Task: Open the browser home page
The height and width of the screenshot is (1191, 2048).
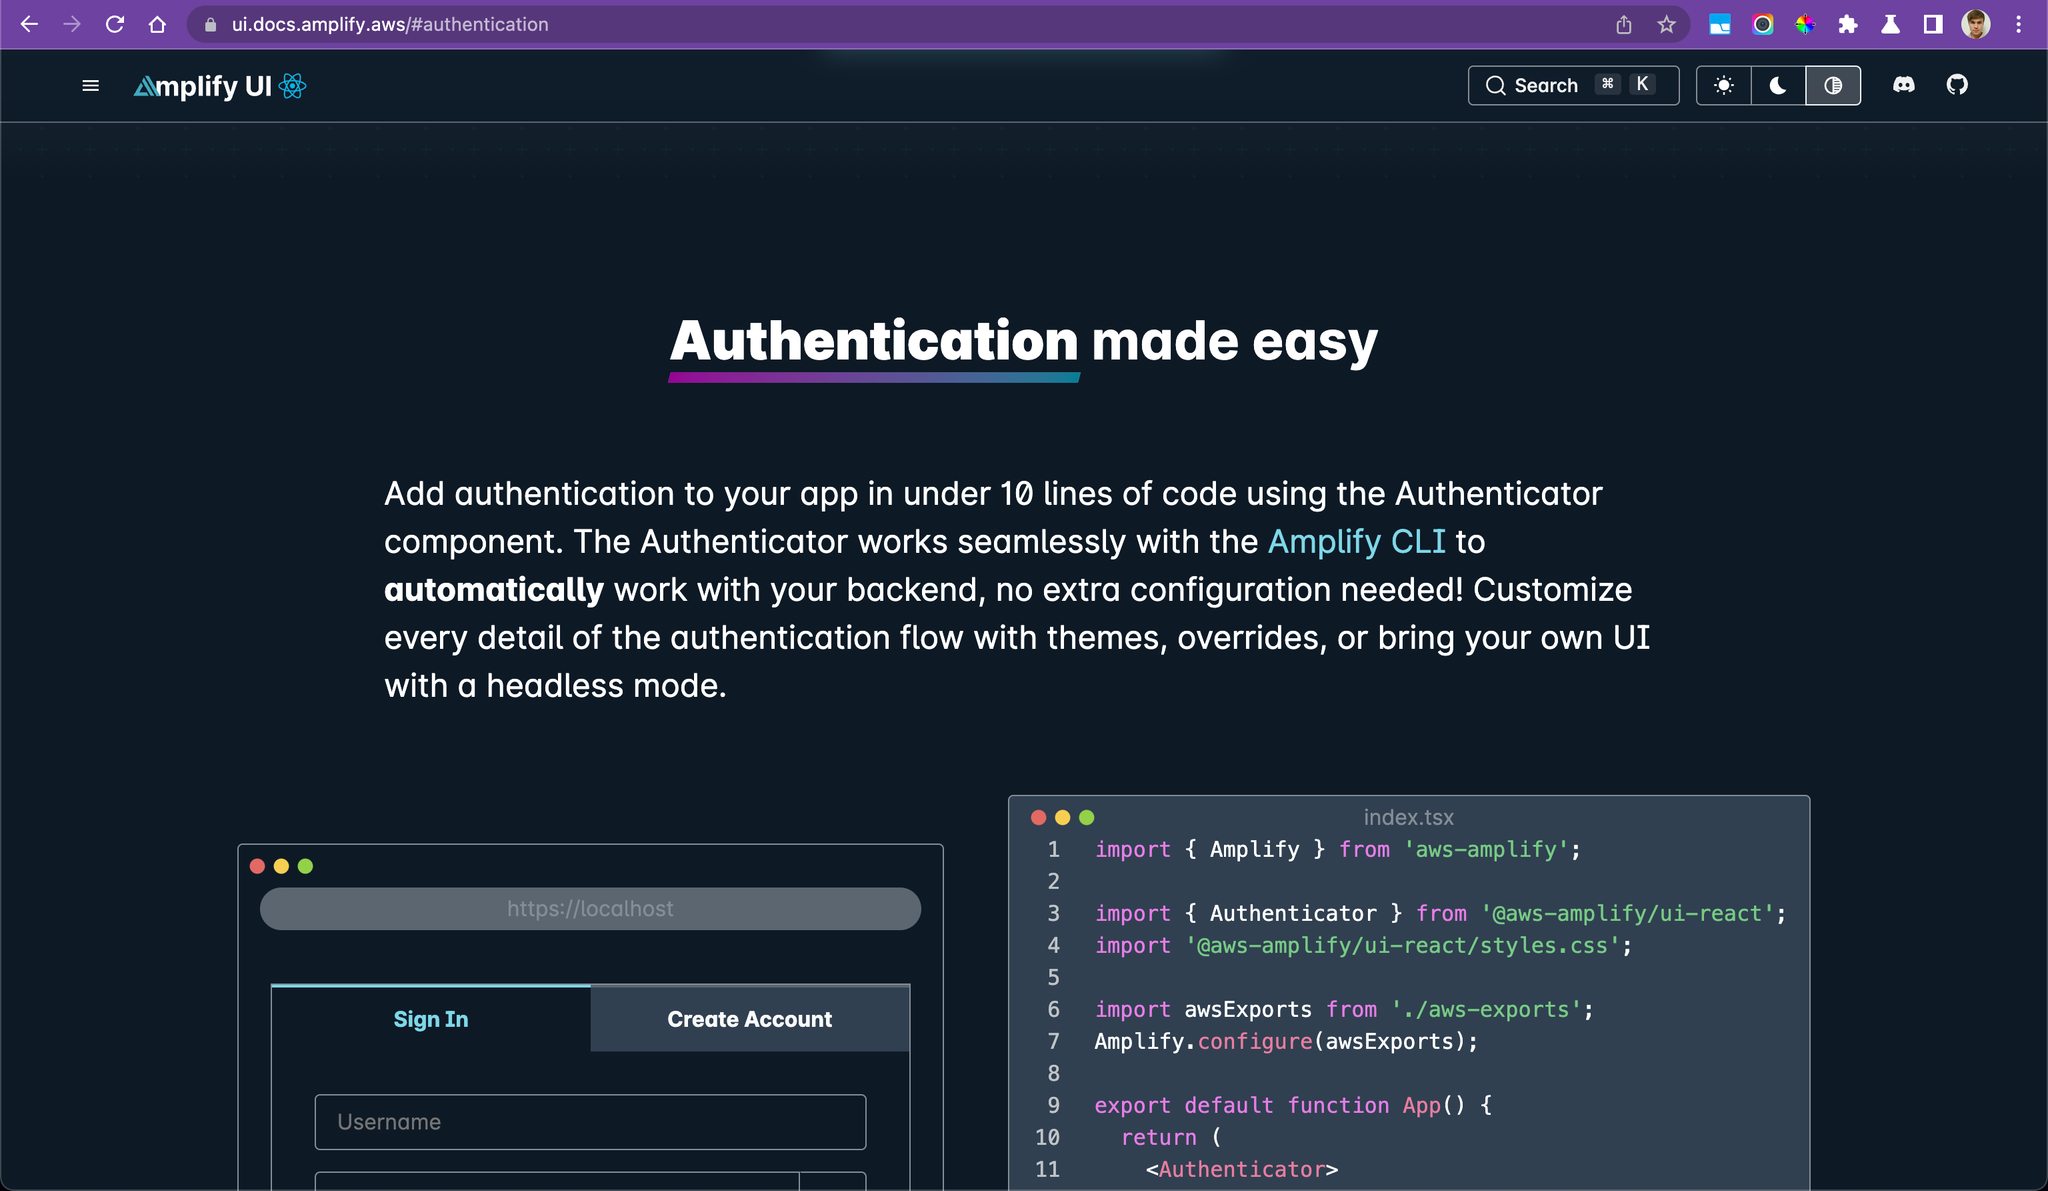Action: click(157, 24)
